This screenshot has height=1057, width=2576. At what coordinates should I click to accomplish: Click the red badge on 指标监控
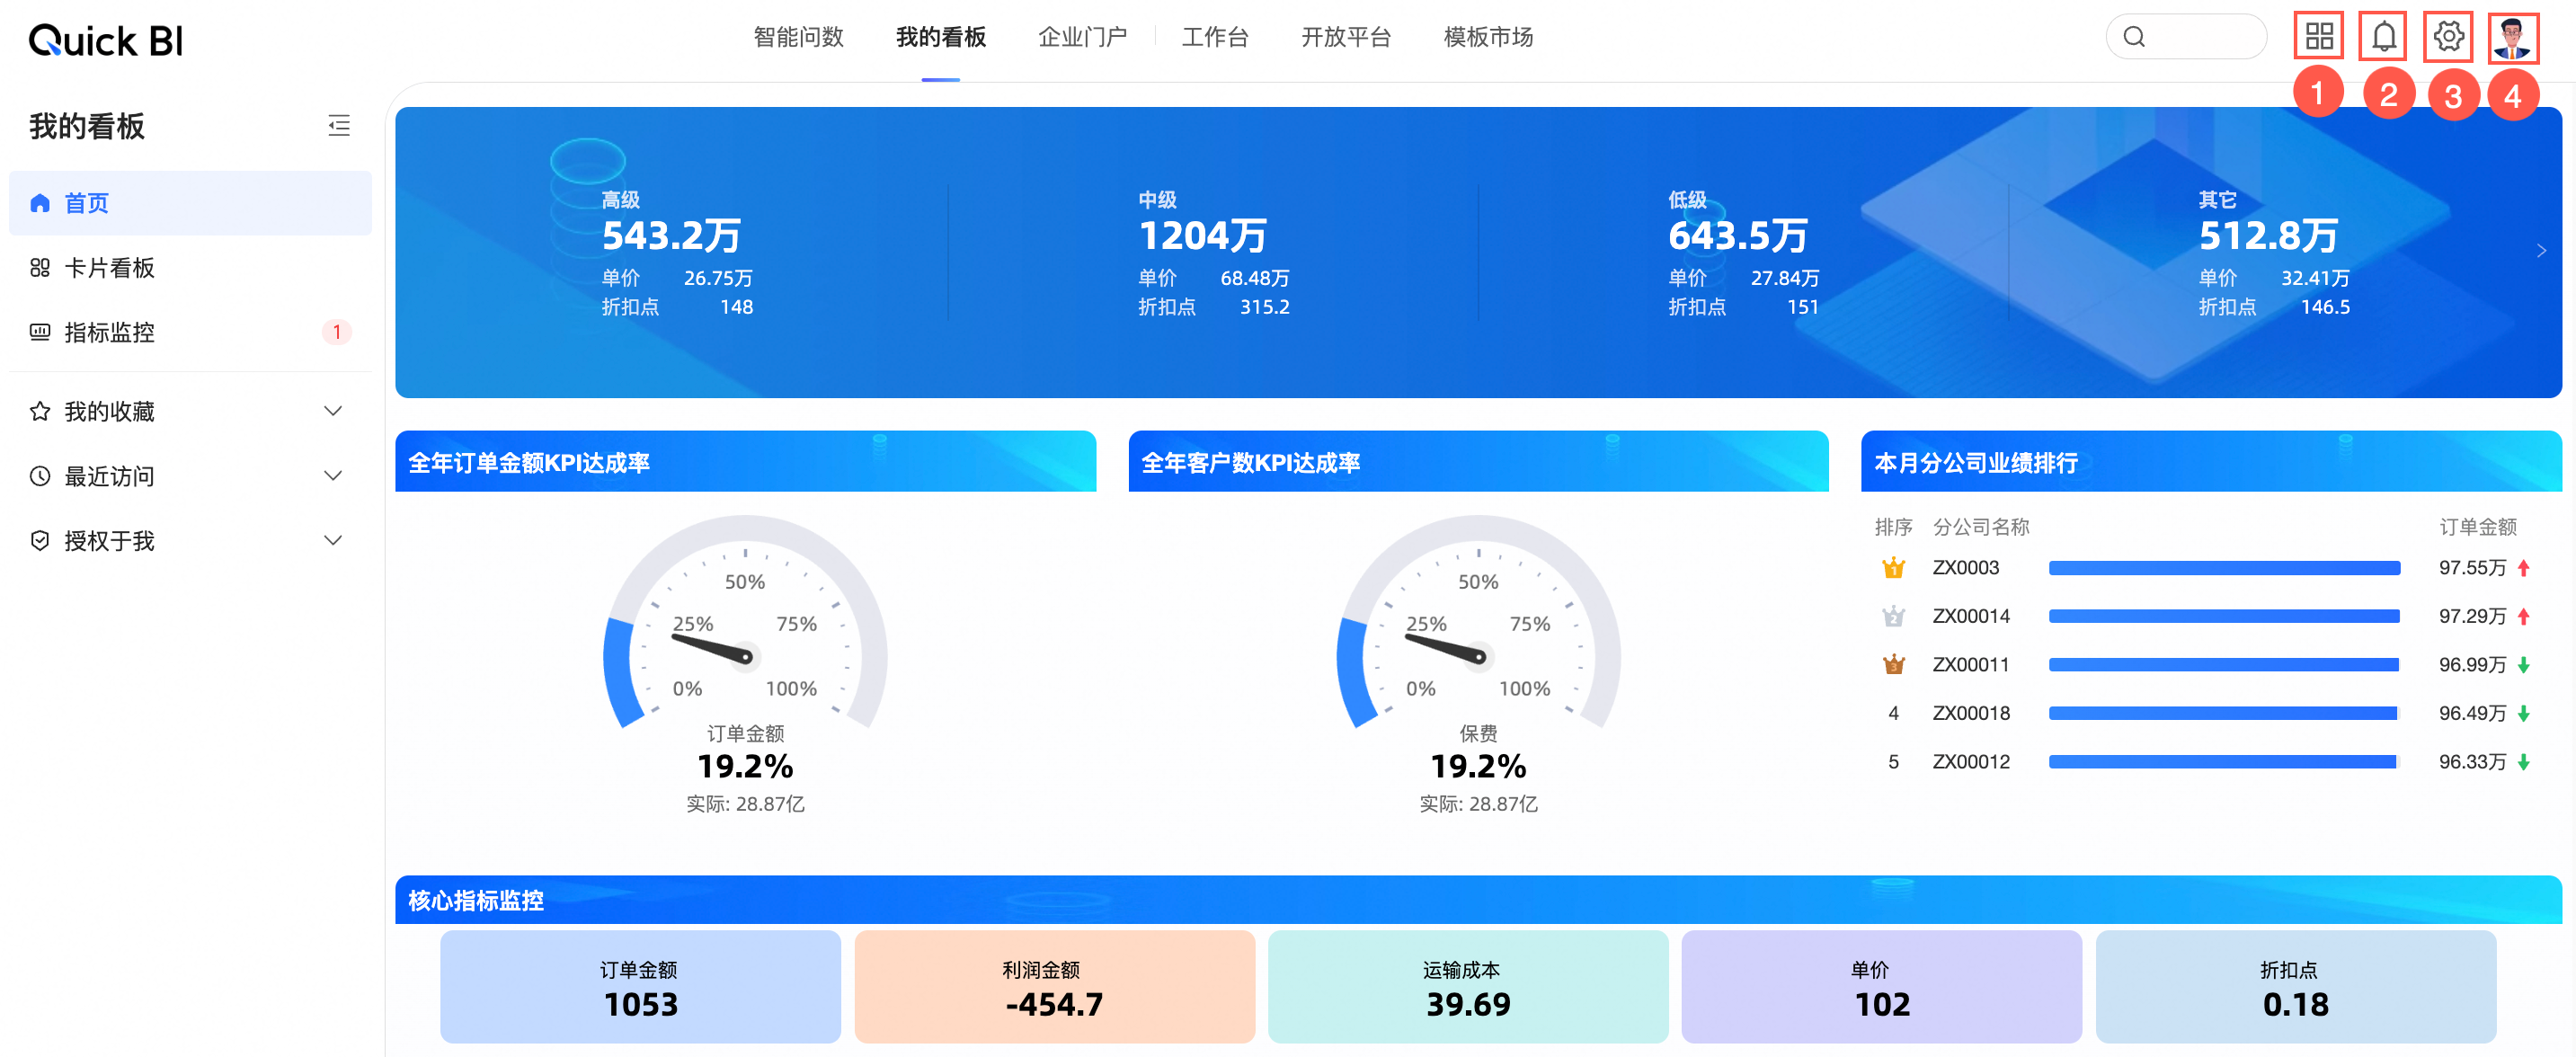click(337, 332)
